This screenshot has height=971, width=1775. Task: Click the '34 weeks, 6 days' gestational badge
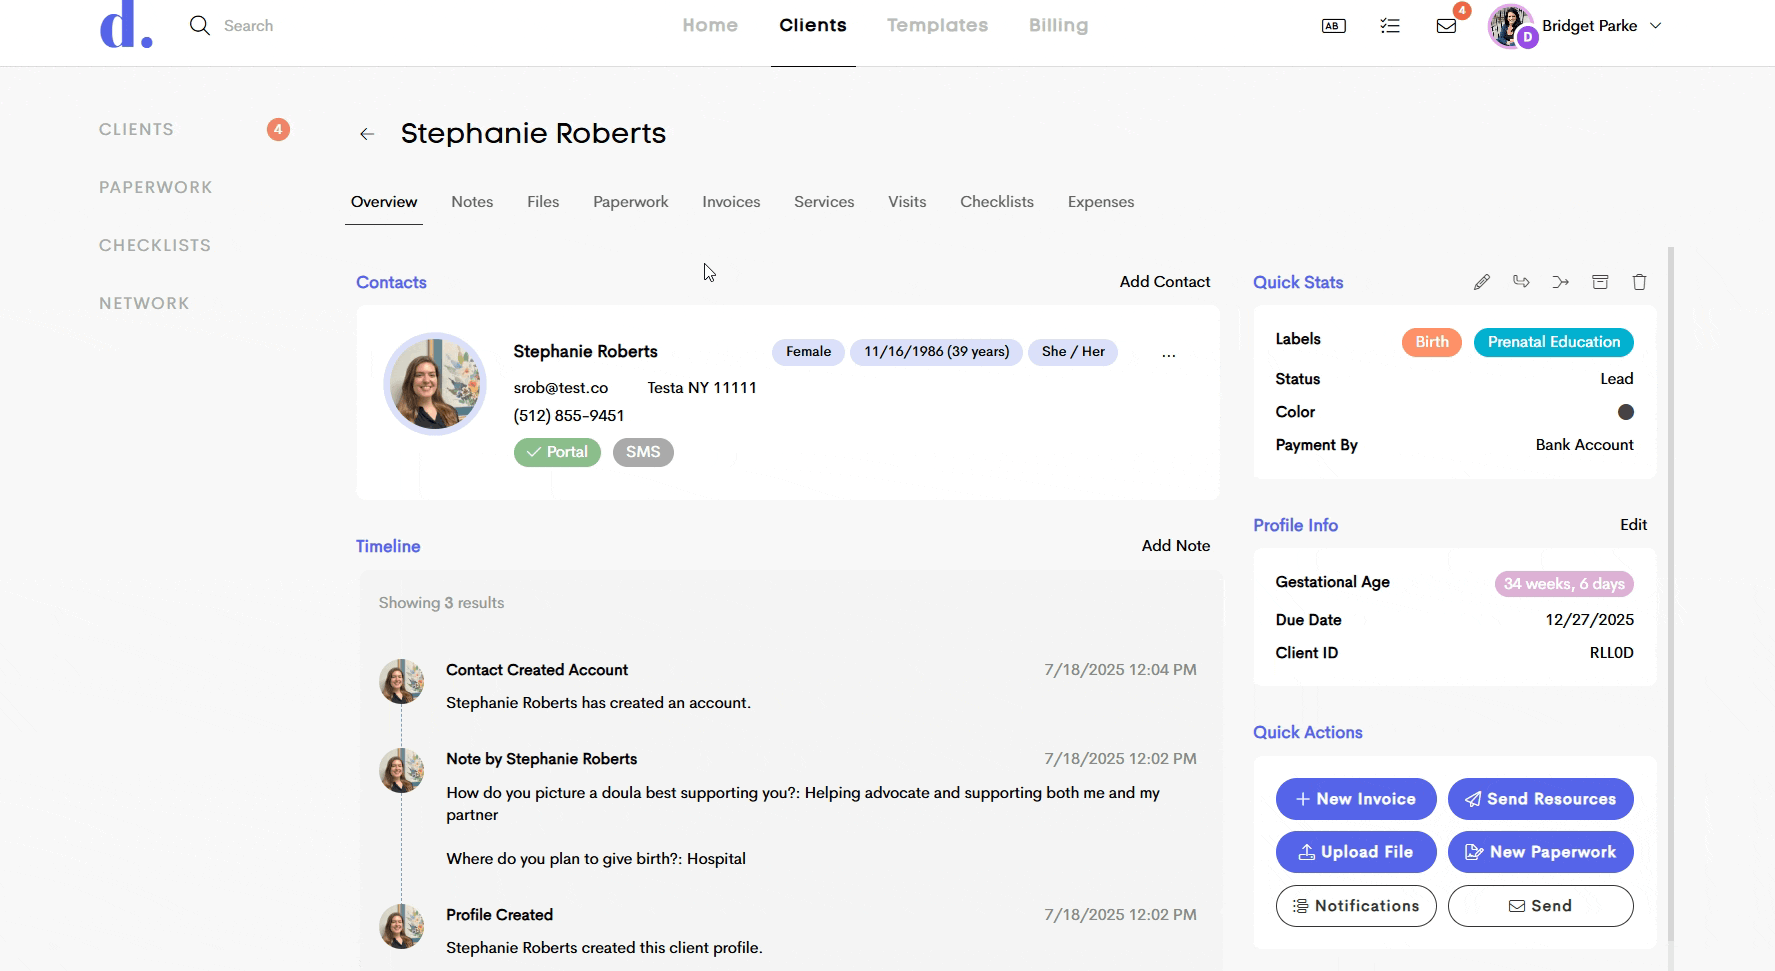1564,584
